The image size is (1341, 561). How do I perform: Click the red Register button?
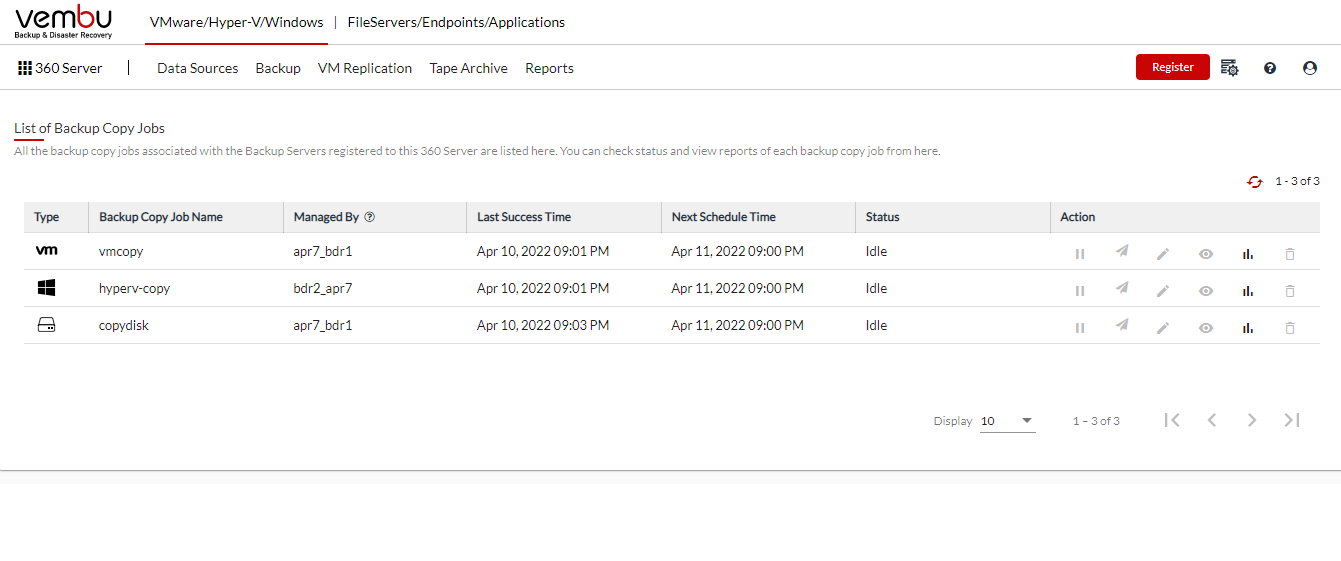click(1173, 67)
